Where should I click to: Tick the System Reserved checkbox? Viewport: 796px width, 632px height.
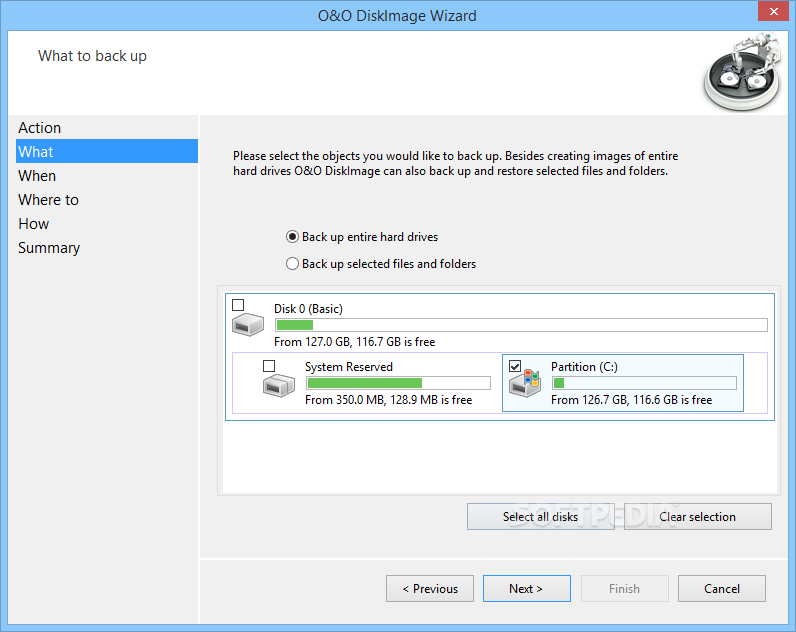pyautogui.click(x=269, y=366)
